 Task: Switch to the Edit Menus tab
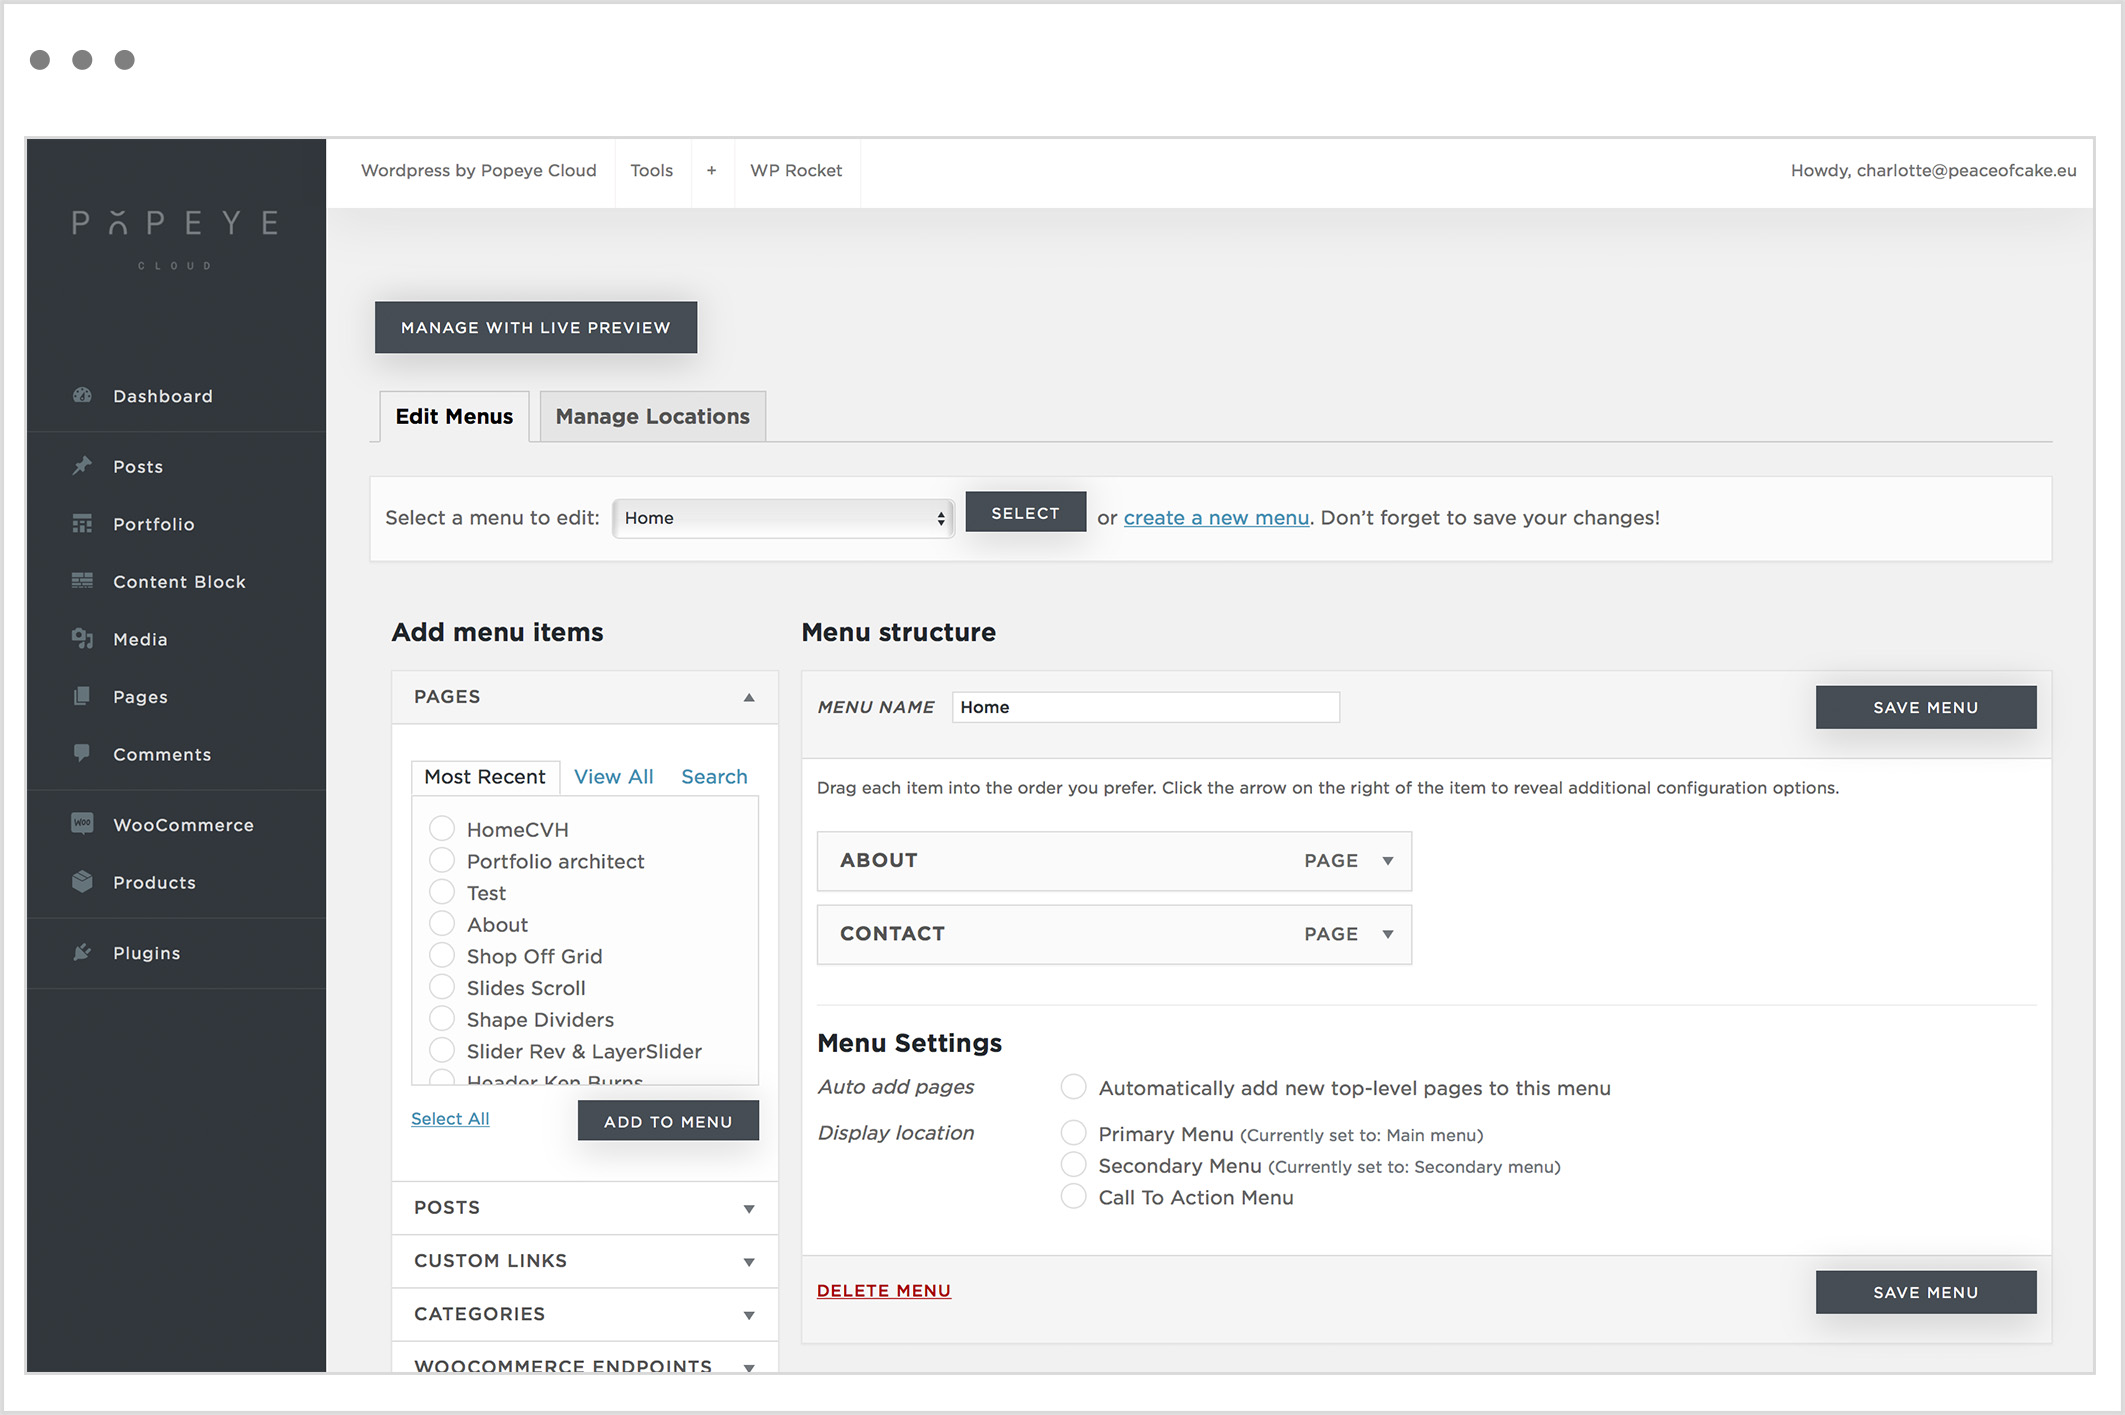(454, 416)
